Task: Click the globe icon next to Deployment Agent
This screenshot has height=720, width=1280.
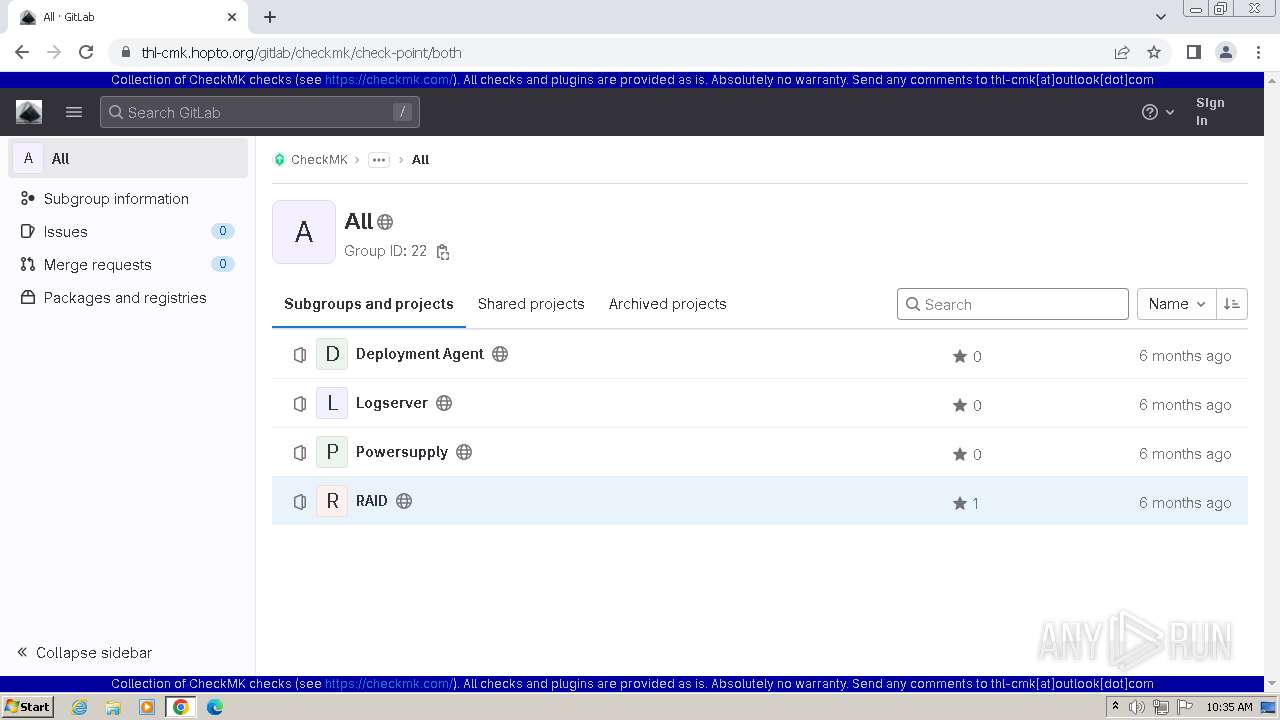Action: coord(500,354)
